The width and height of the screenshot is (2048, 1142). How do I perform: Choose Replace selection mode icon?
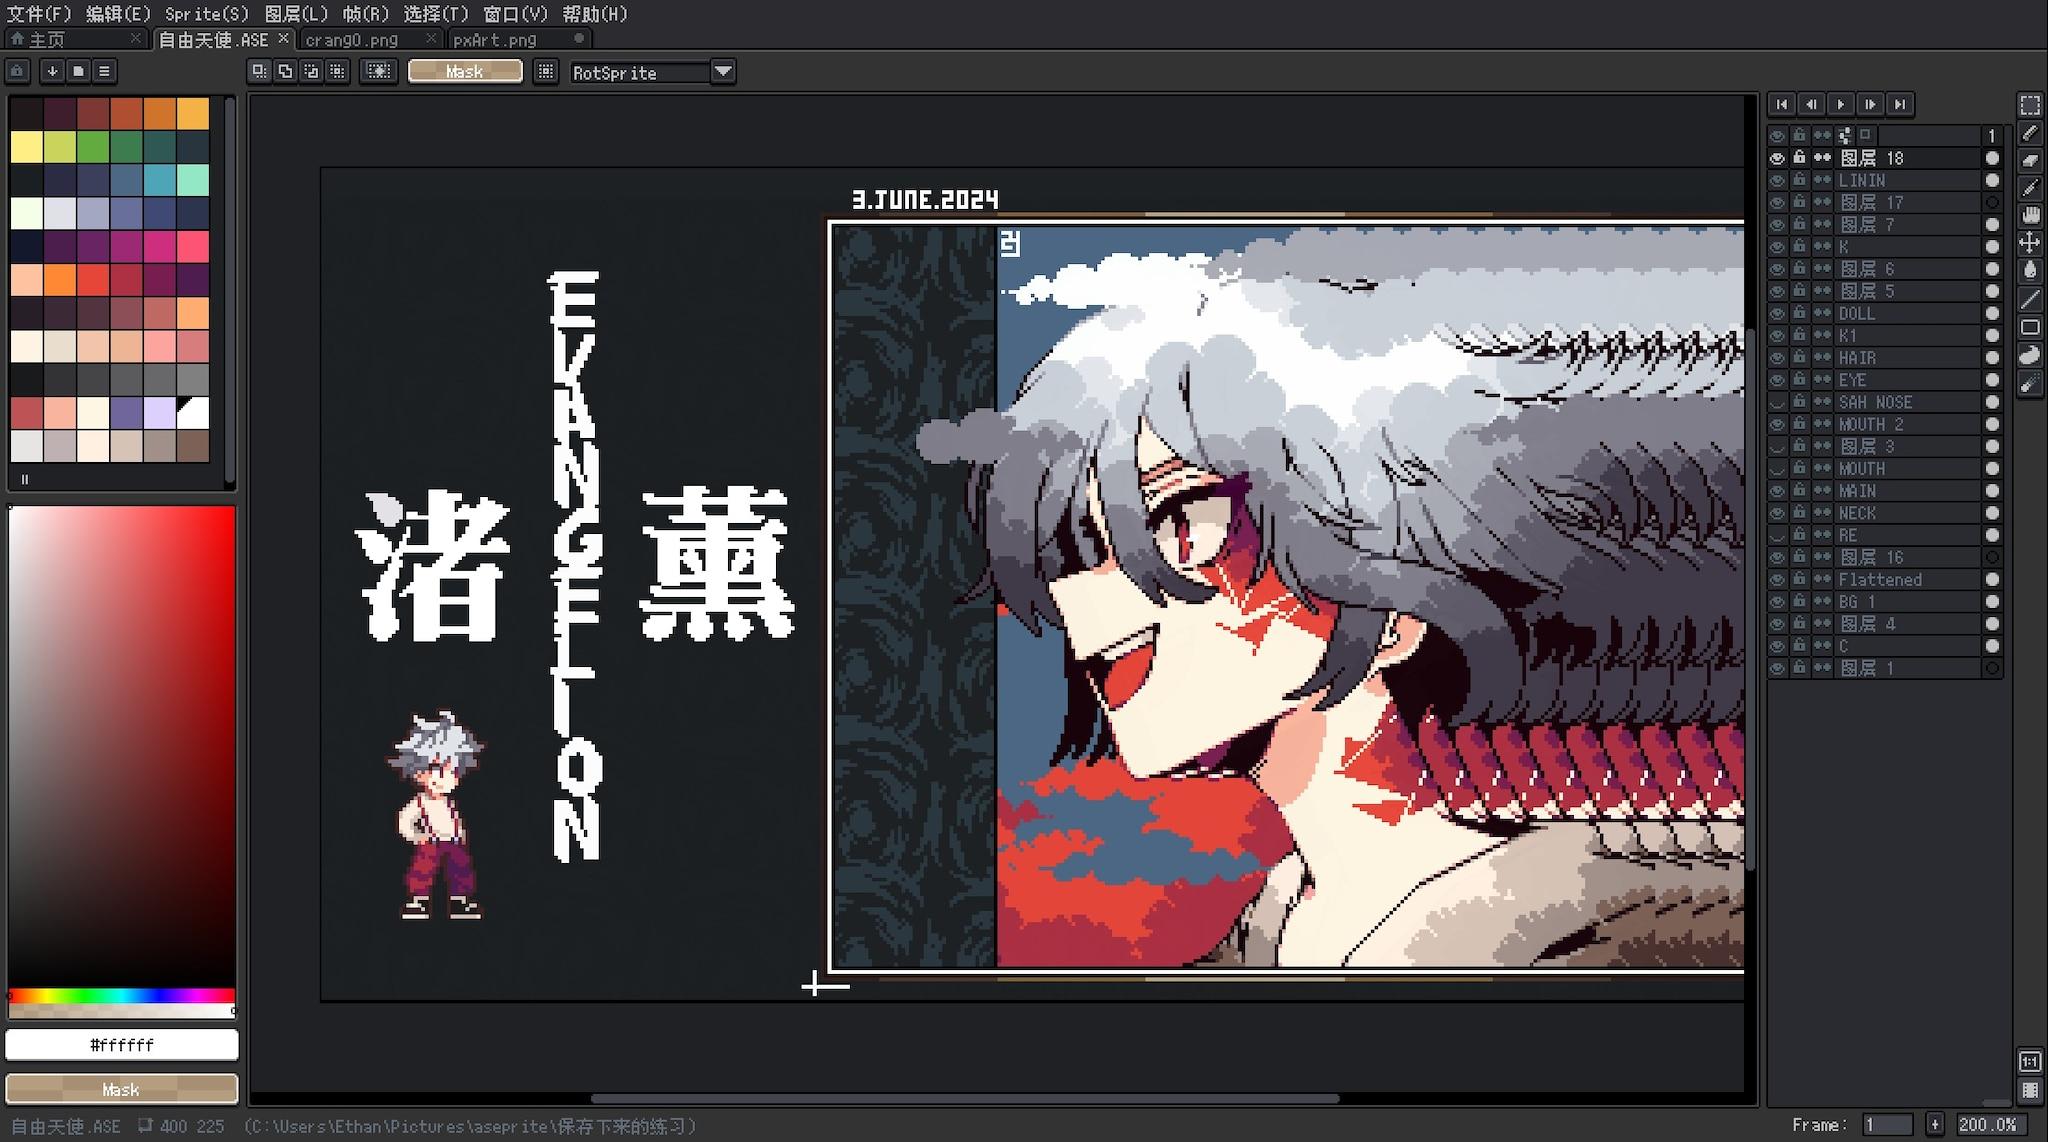coord(259,71)
